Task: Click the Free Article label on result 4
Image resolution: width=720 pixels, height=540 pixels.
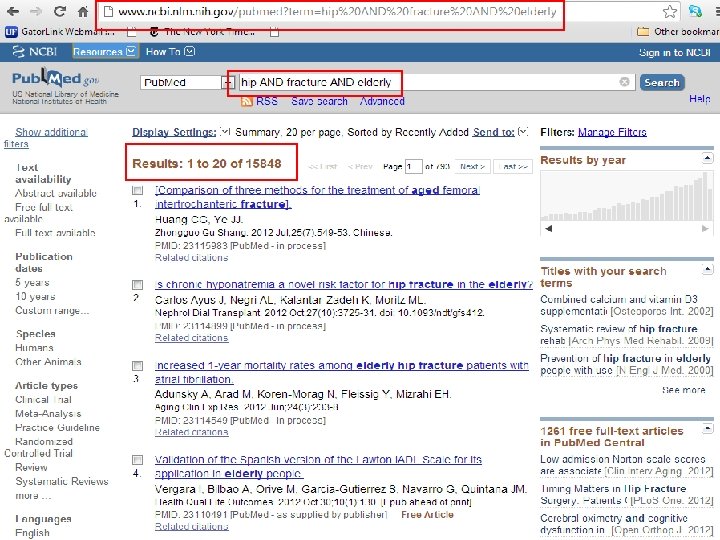Action: point(427,515)
